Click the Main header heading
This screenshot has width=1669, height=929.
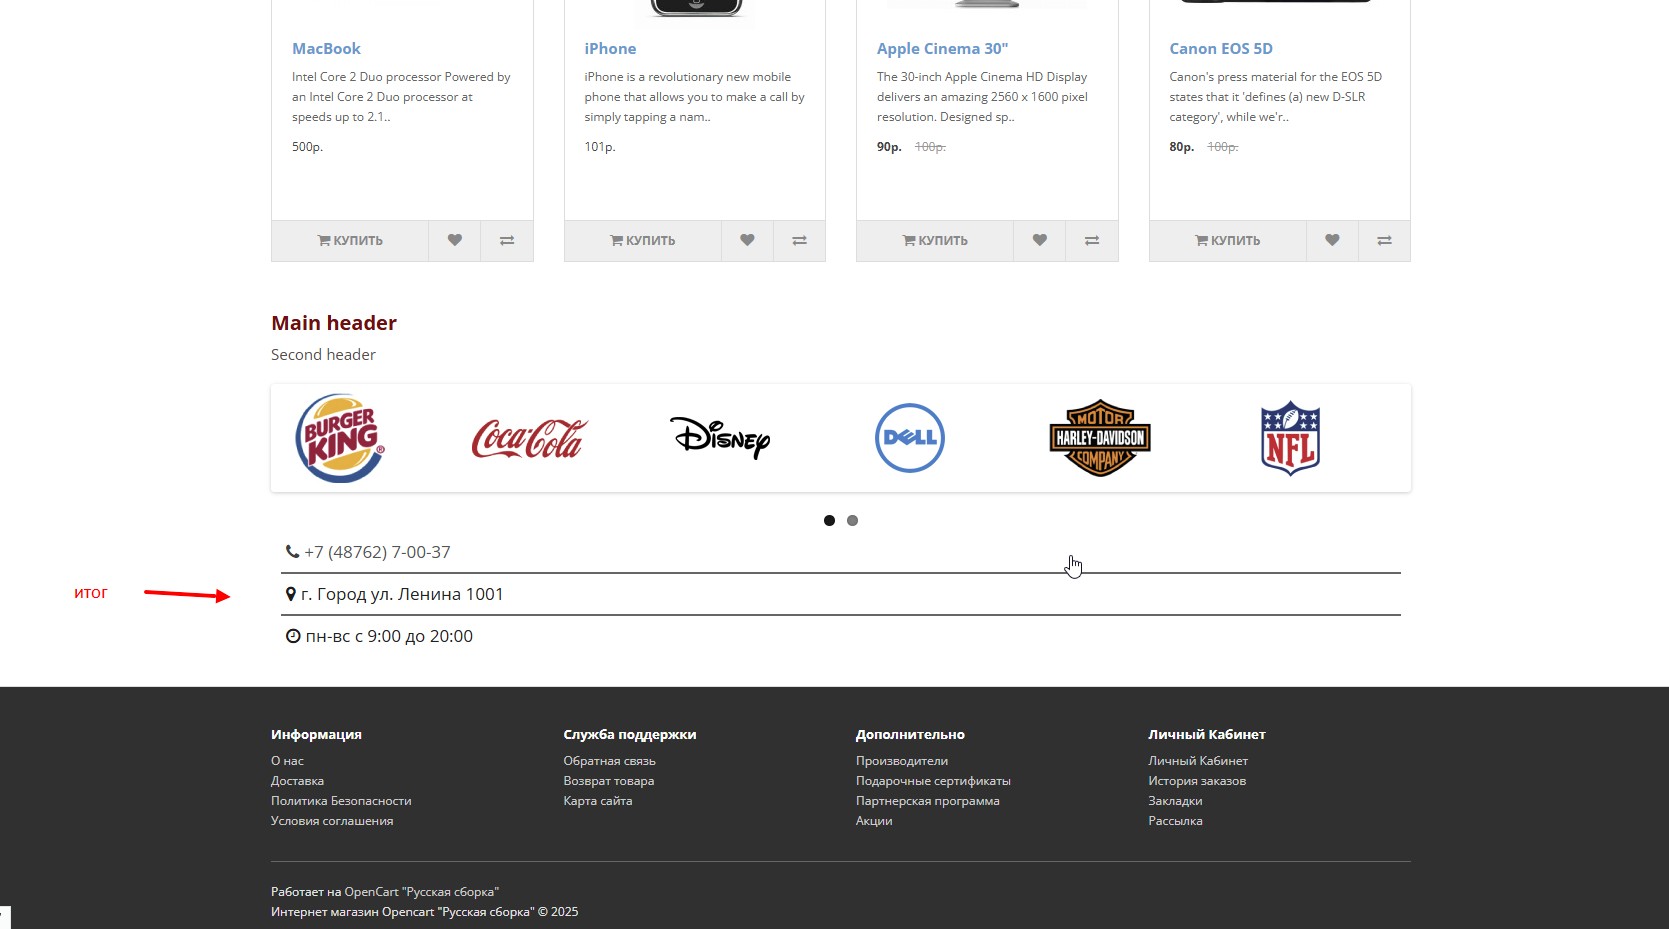pos(334,323)
